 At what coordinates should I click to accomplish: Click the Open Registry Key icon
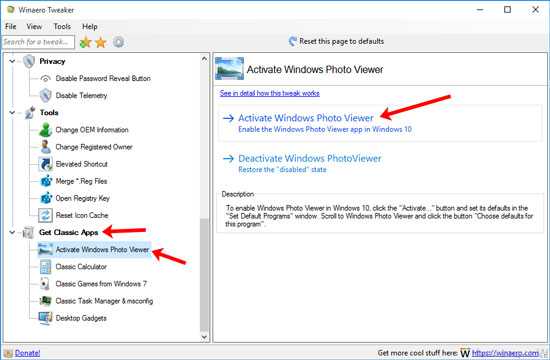46,198
